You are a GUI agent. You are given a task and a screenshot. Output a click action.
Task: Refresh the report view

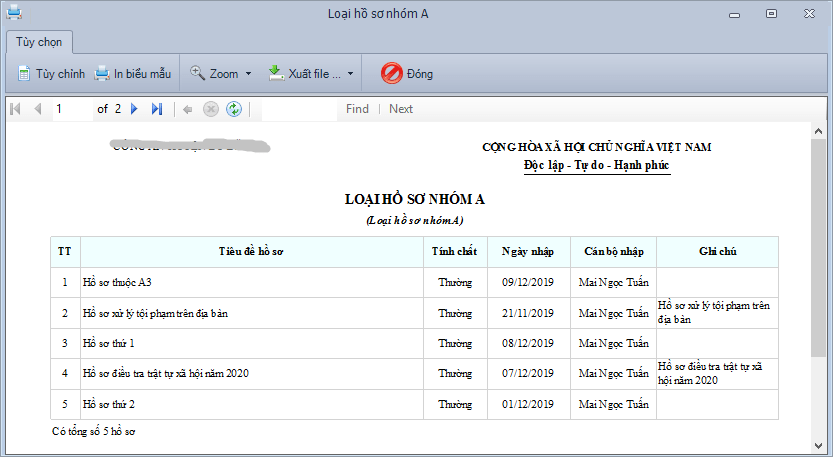[x=233, y=109]
